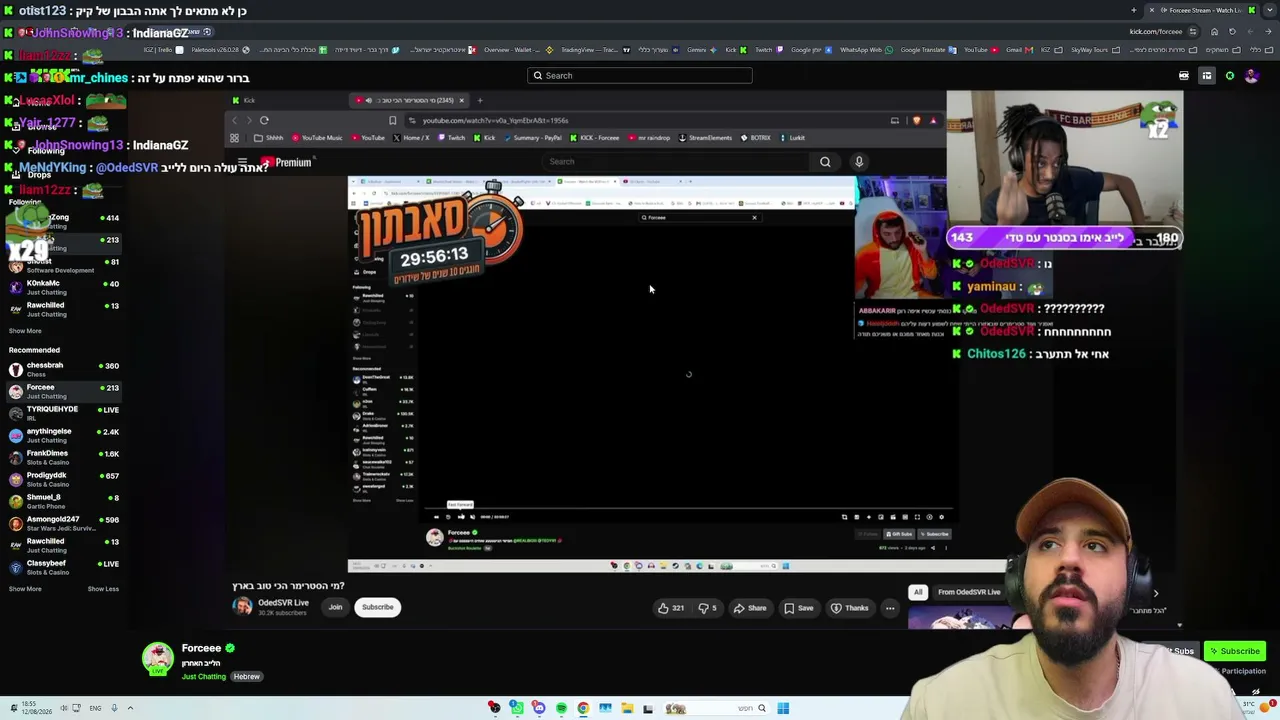This screenshot has height=720, width=1280.
Task: Save the YouTube video to playlist
Action: click(x=799, y=608)
